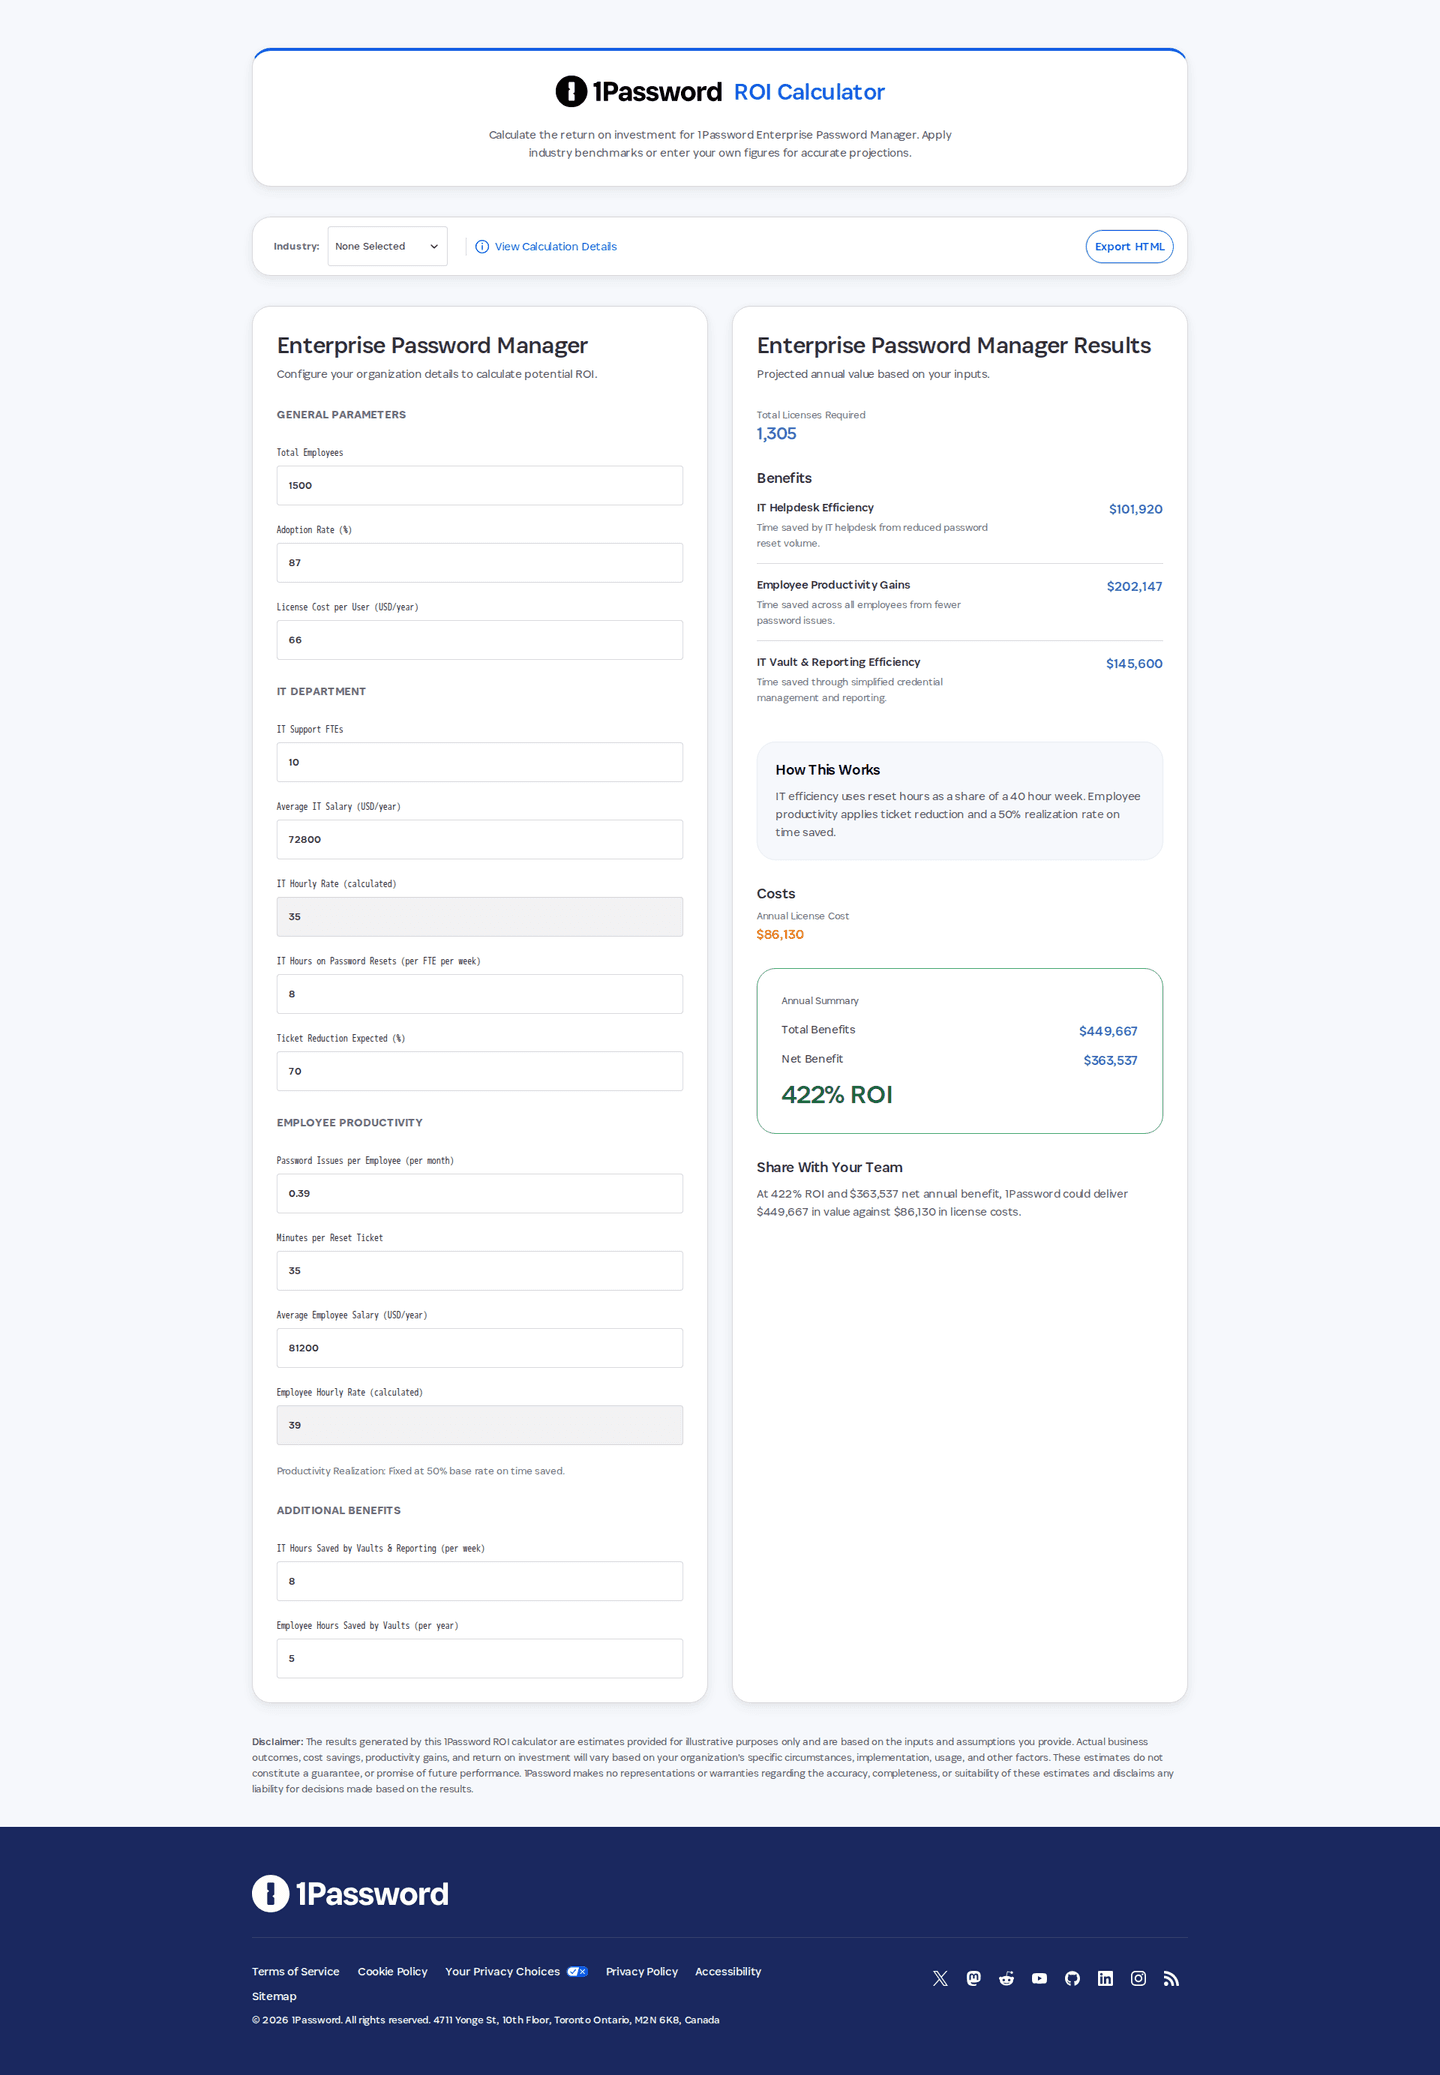Open Accessibility footer link
Viewport: 1440px width, 2075px height.
[728, 1972]
